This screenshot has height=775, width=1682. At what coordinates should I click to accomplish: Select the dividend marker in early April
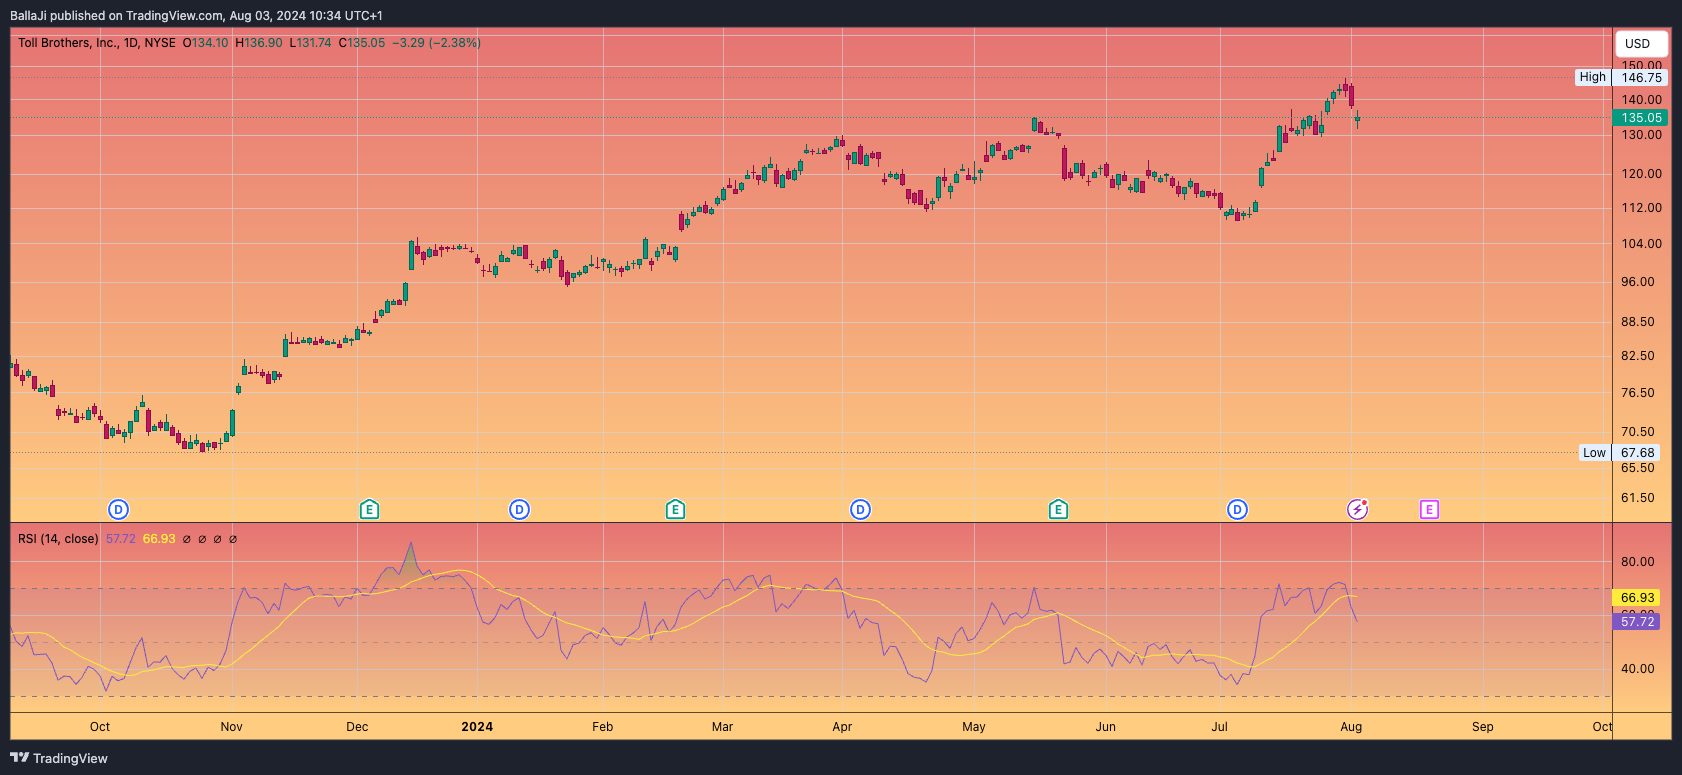tap(860, 510)
